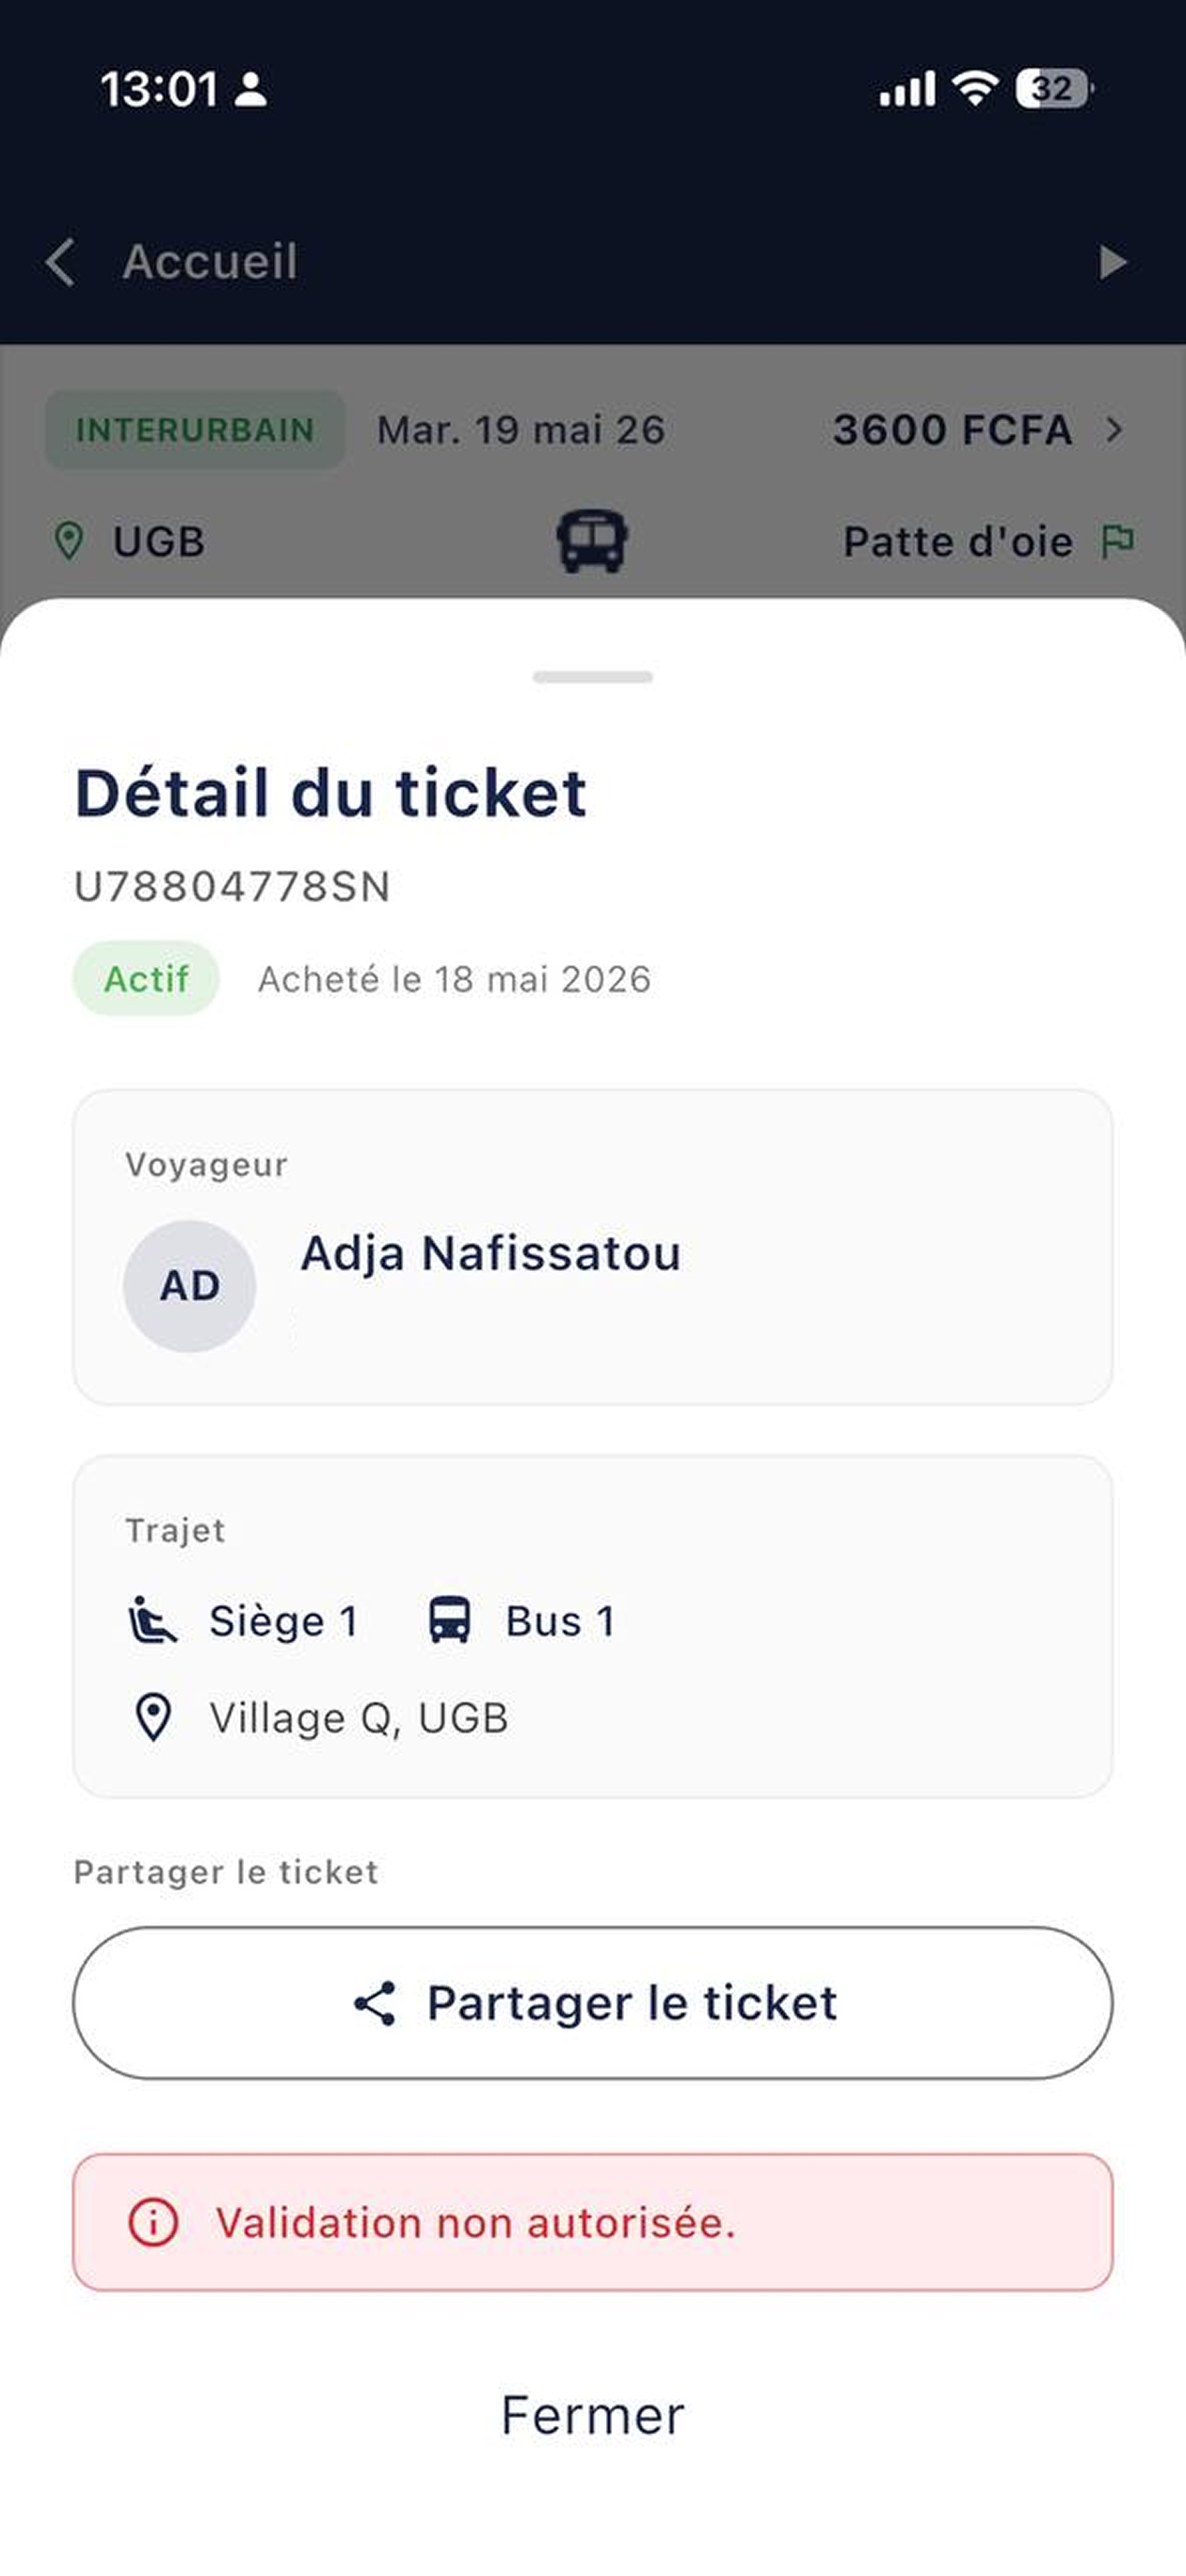The width and height of the screenshot is (1186, 2576).
Task: Tap the play triangle icon in header
Action: click(1113, 262)
